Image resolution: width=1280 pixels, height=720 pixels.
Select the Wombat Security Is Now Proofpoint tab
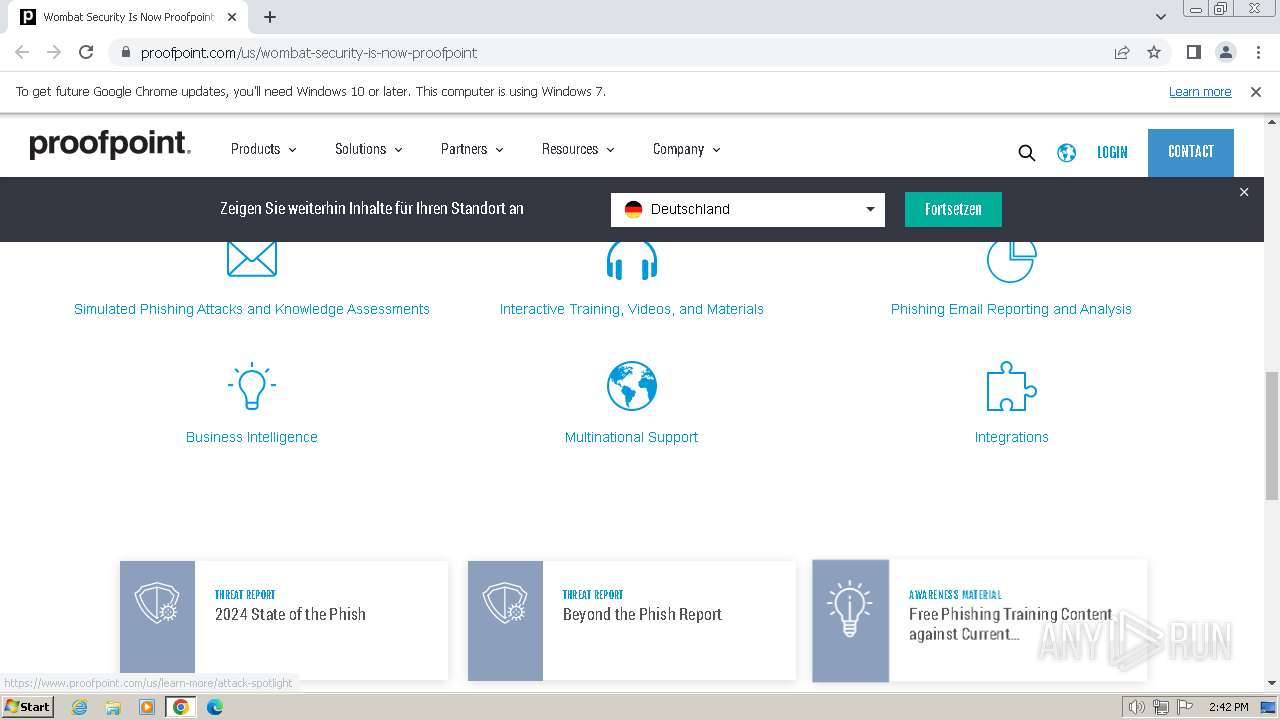[128, 17]
